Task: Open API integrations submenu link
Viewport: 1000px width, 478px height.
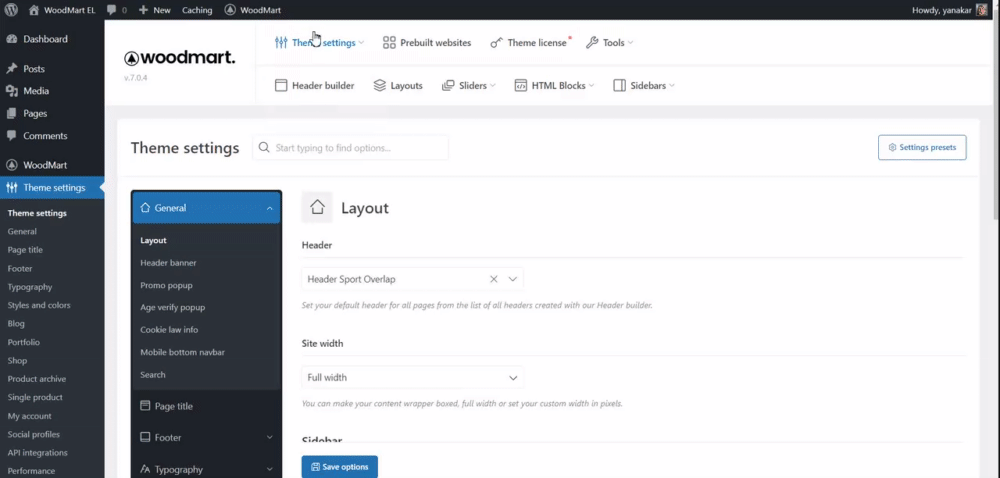Action: click(38, 453)
